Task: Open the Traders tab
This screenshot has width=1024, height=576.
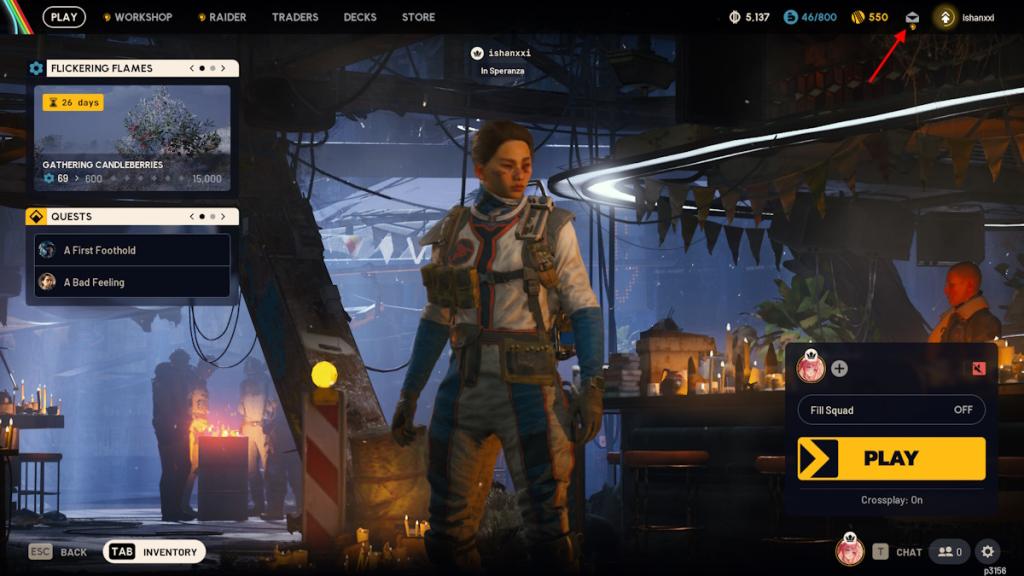Action: pos(295,17)
